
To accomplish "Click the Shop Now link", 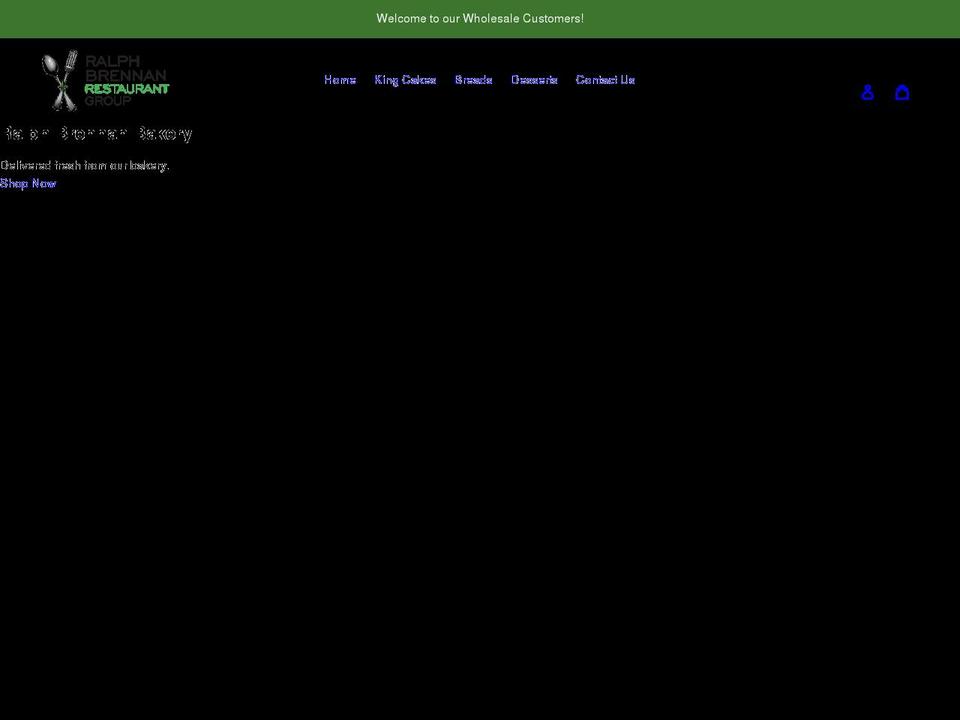I will pos(27,183).
